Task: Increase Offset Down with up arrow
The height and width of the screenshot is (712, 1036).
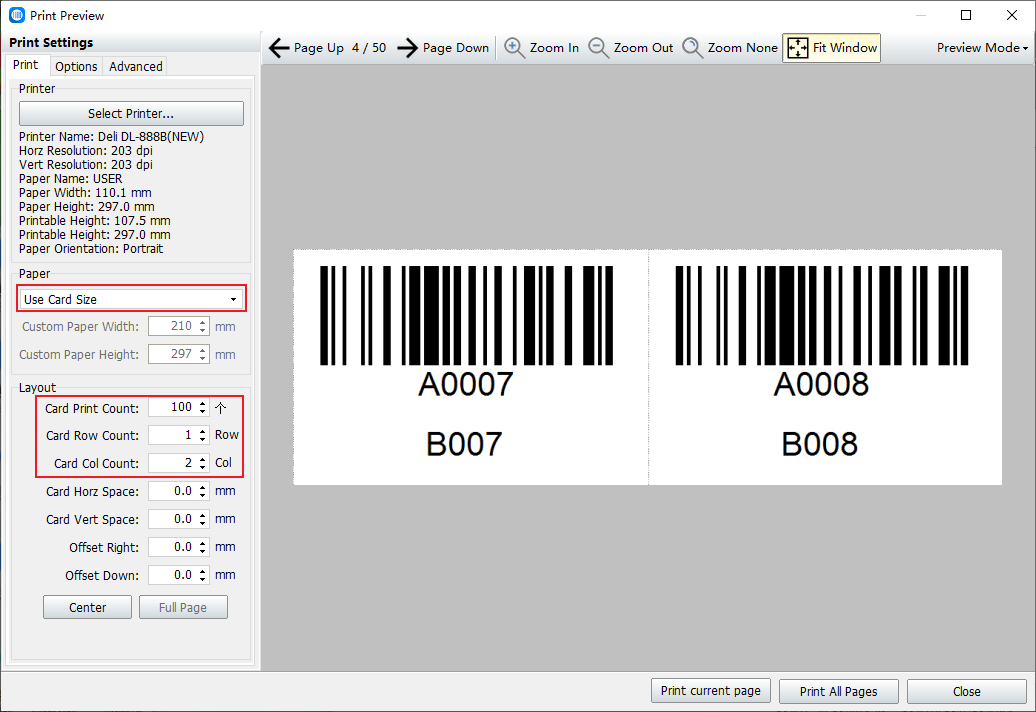Action: 203,571
